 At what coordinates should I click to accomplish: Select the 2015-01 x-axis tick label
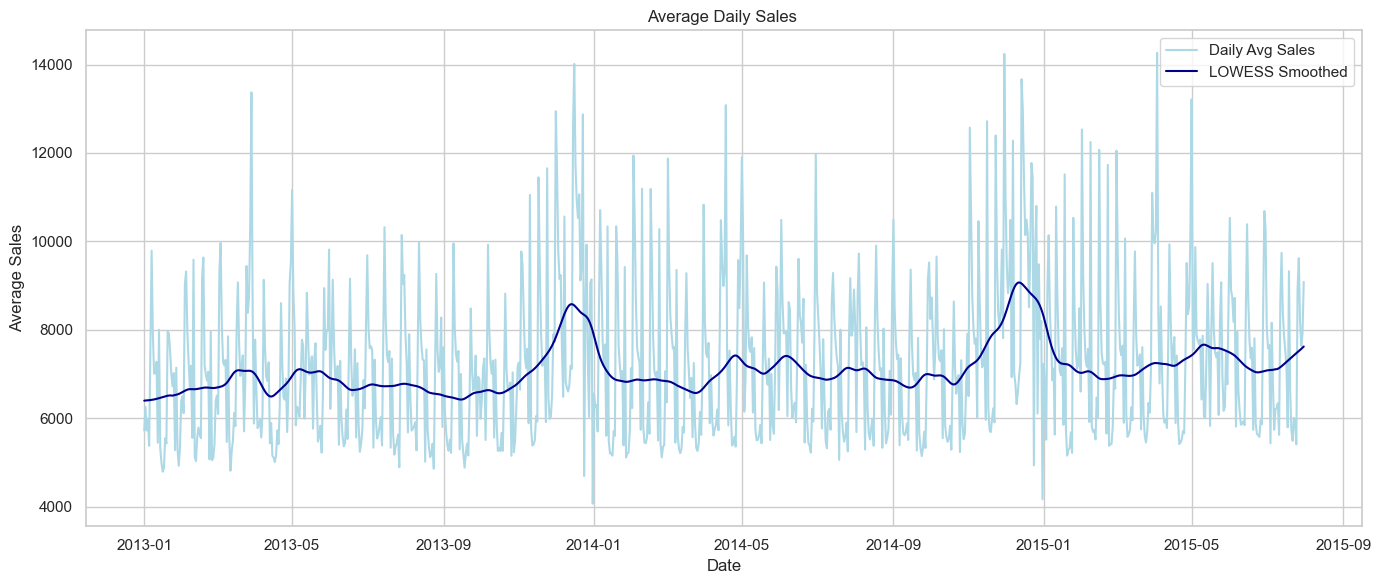coord(1044,543)
